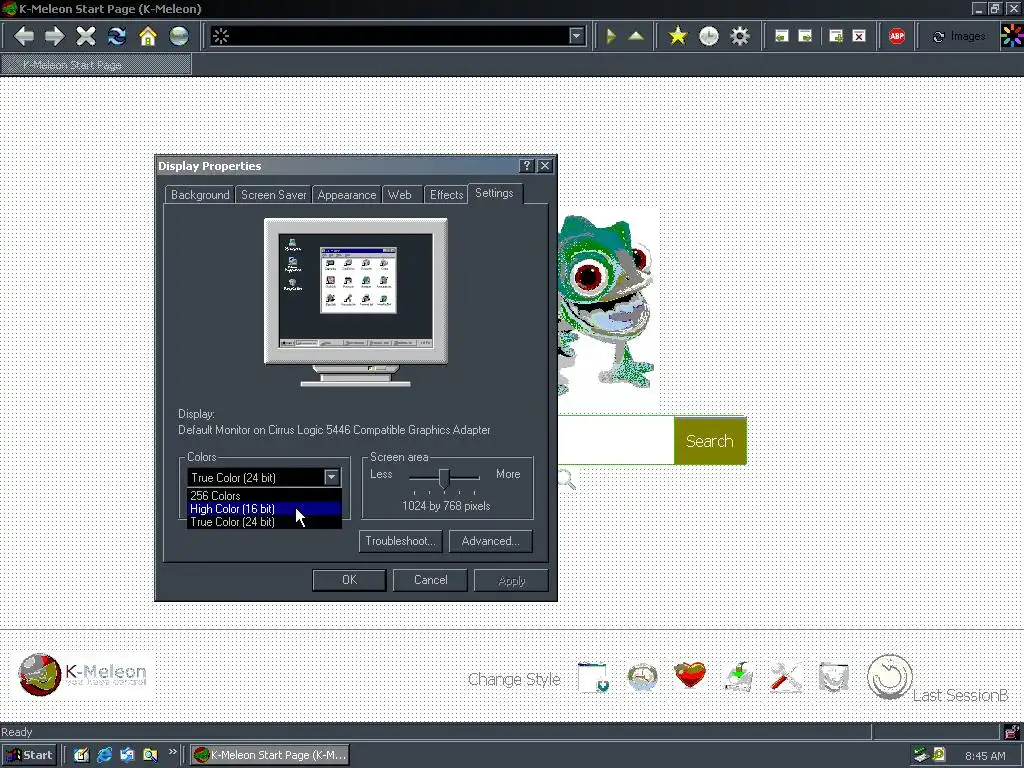The height and width of the screenshot is (768, 1024).
Task: Open the Windows Start menu
Action: [x=29, y=755]
